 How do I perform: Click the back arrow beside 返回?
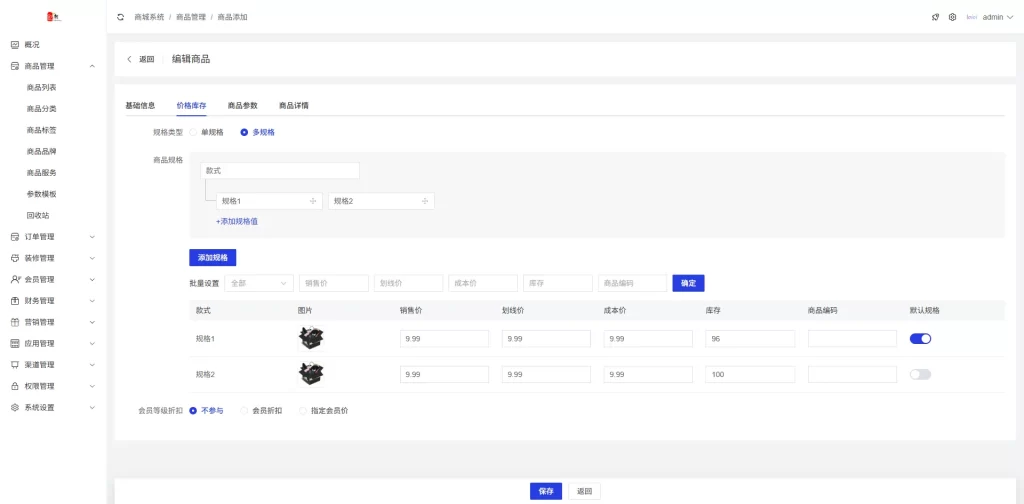coord(129,59)
